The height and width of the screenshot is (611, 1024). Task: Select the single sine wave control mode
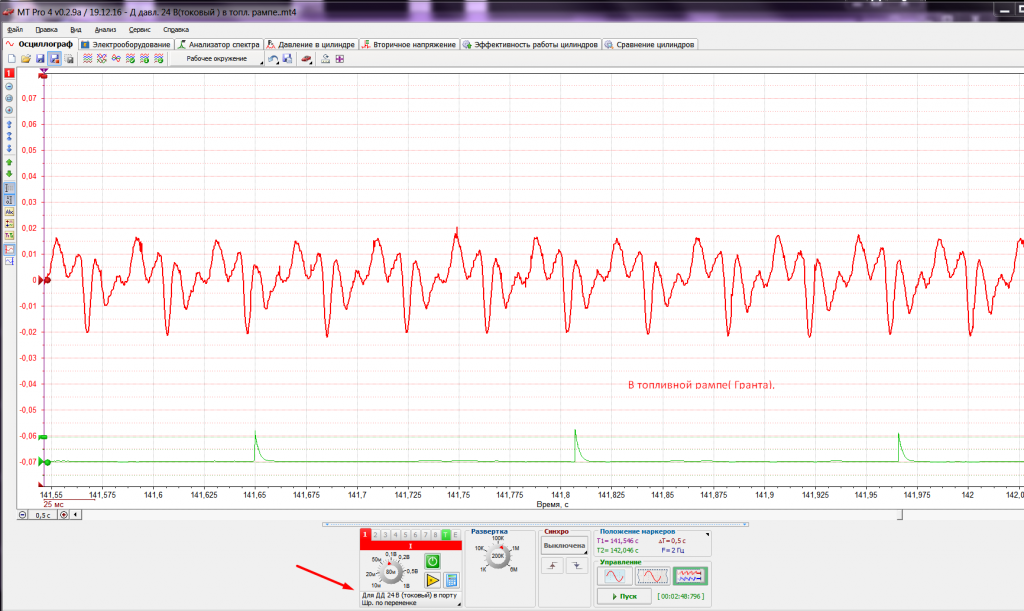(x=615, y=576)
